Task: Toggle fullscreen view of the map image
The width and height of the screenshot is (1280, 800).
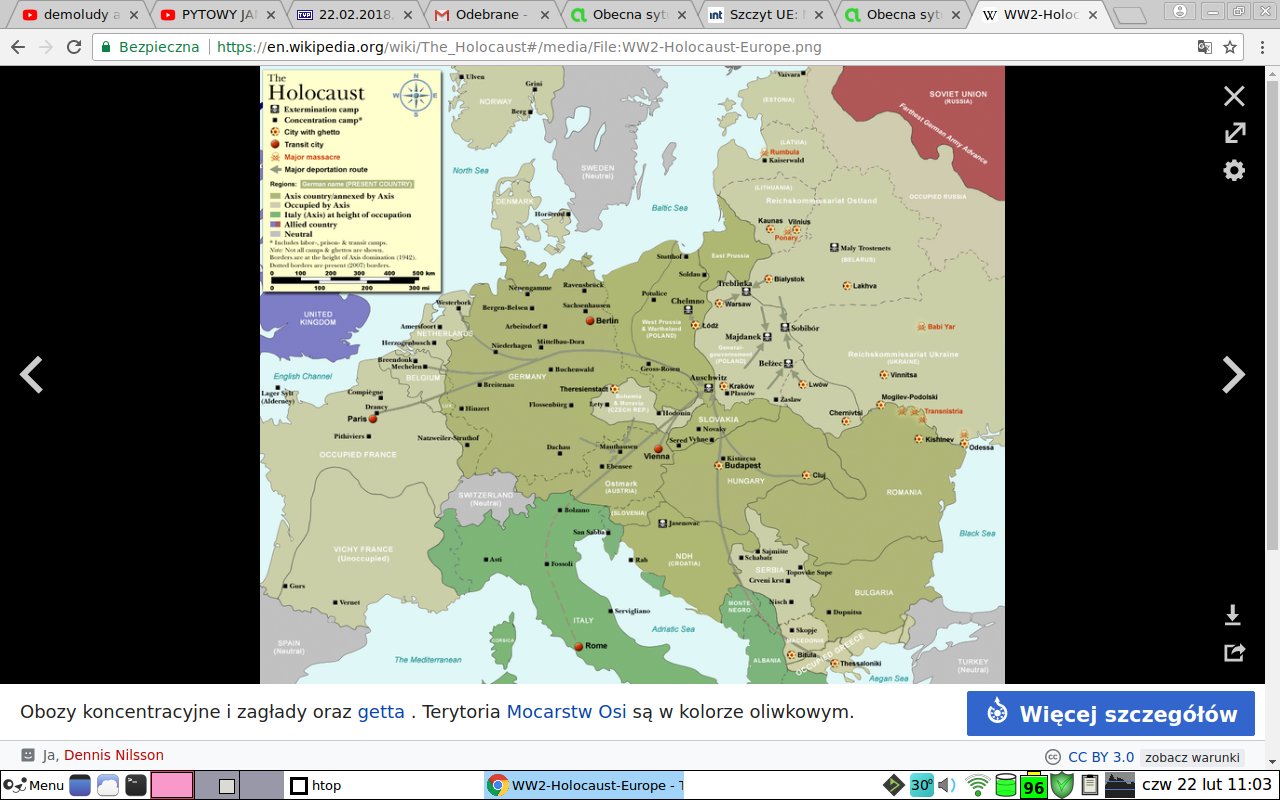Action: click(x=1234, y=133)
